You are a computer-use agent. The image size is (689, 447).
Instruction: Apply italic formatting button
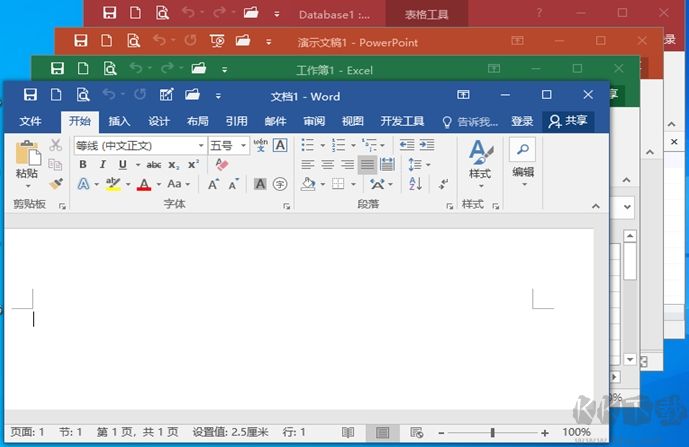102,165
